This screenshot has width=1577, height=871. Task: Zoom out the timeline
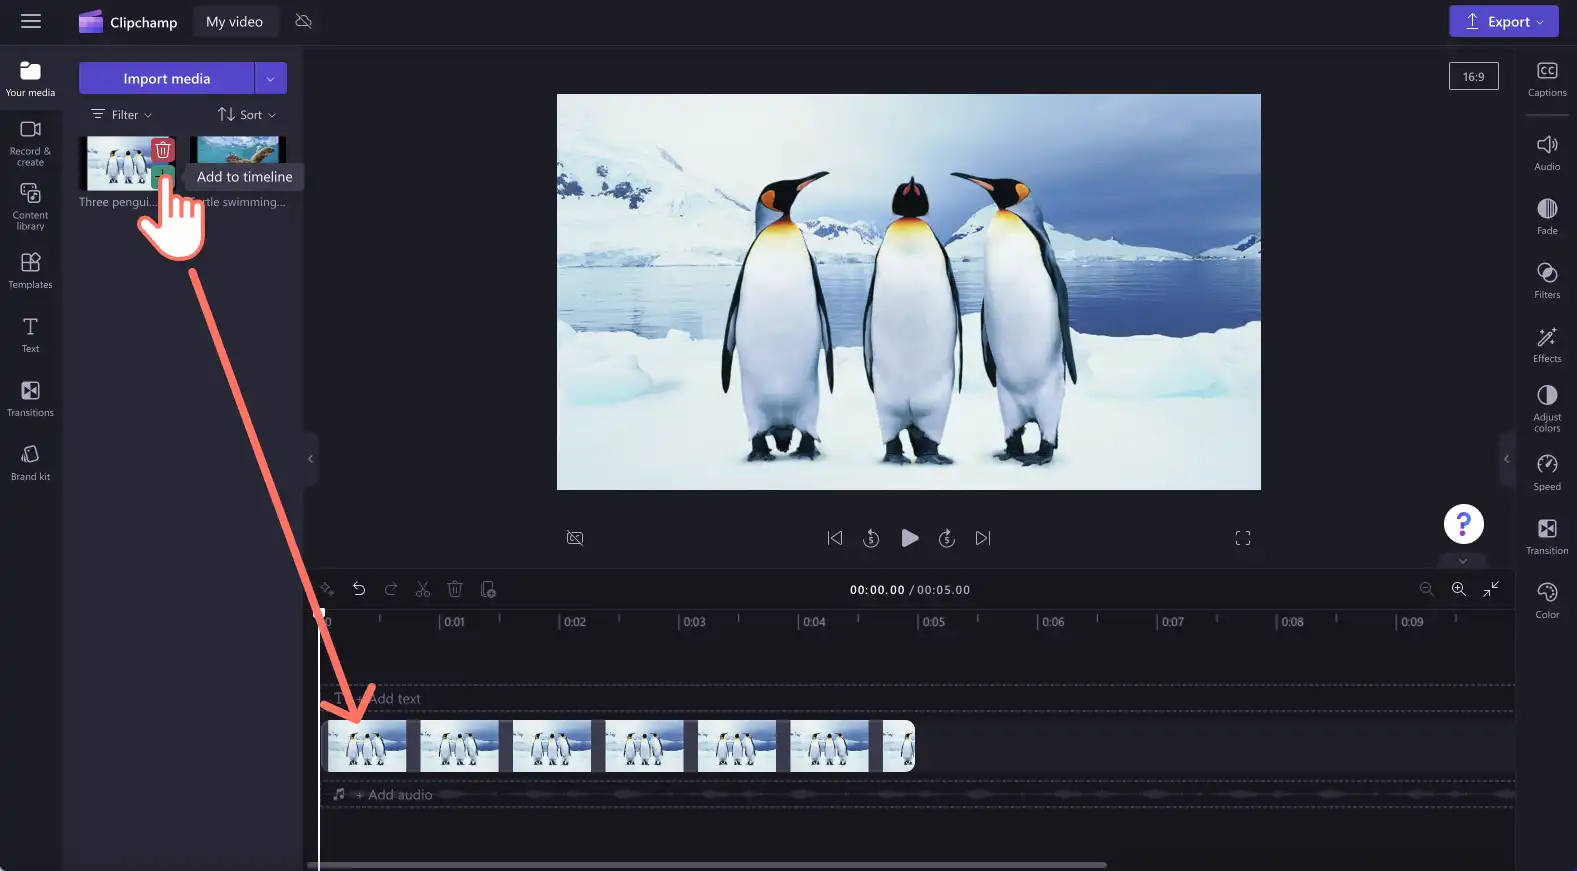click(x=1427, y=589)
